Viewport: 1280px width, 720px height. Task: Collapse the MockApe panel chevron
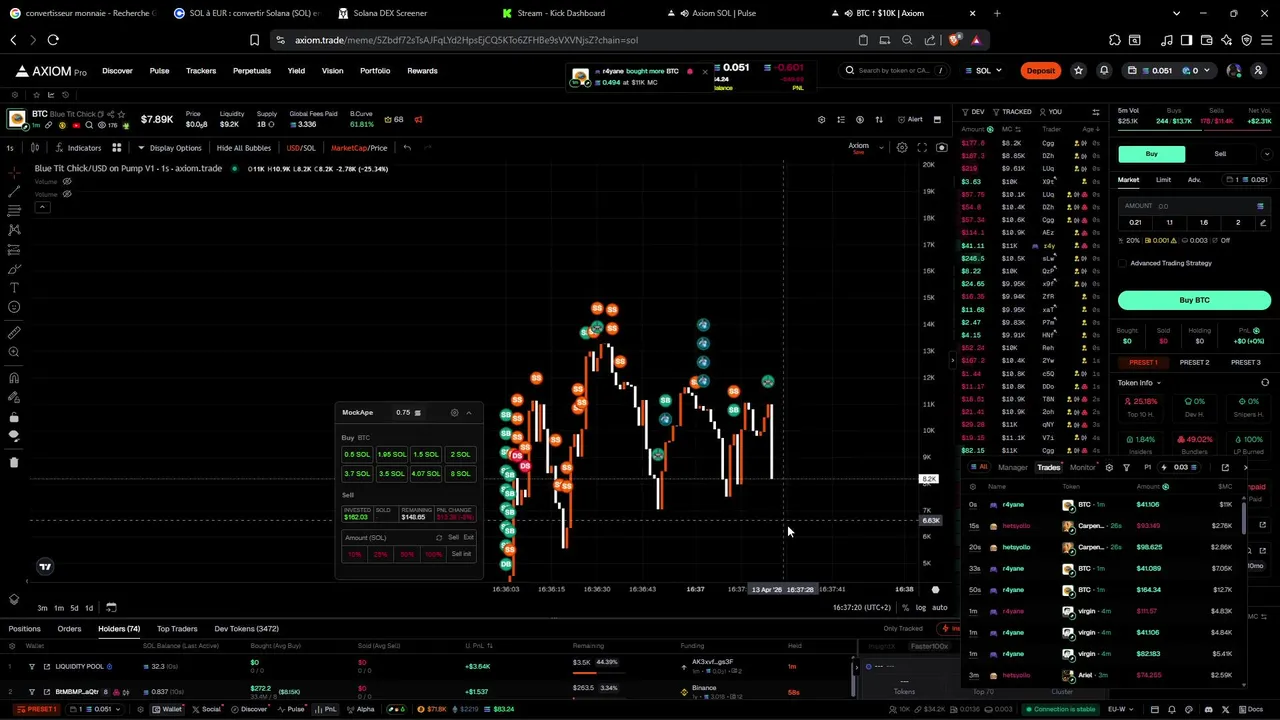click(x=468, y=412)
